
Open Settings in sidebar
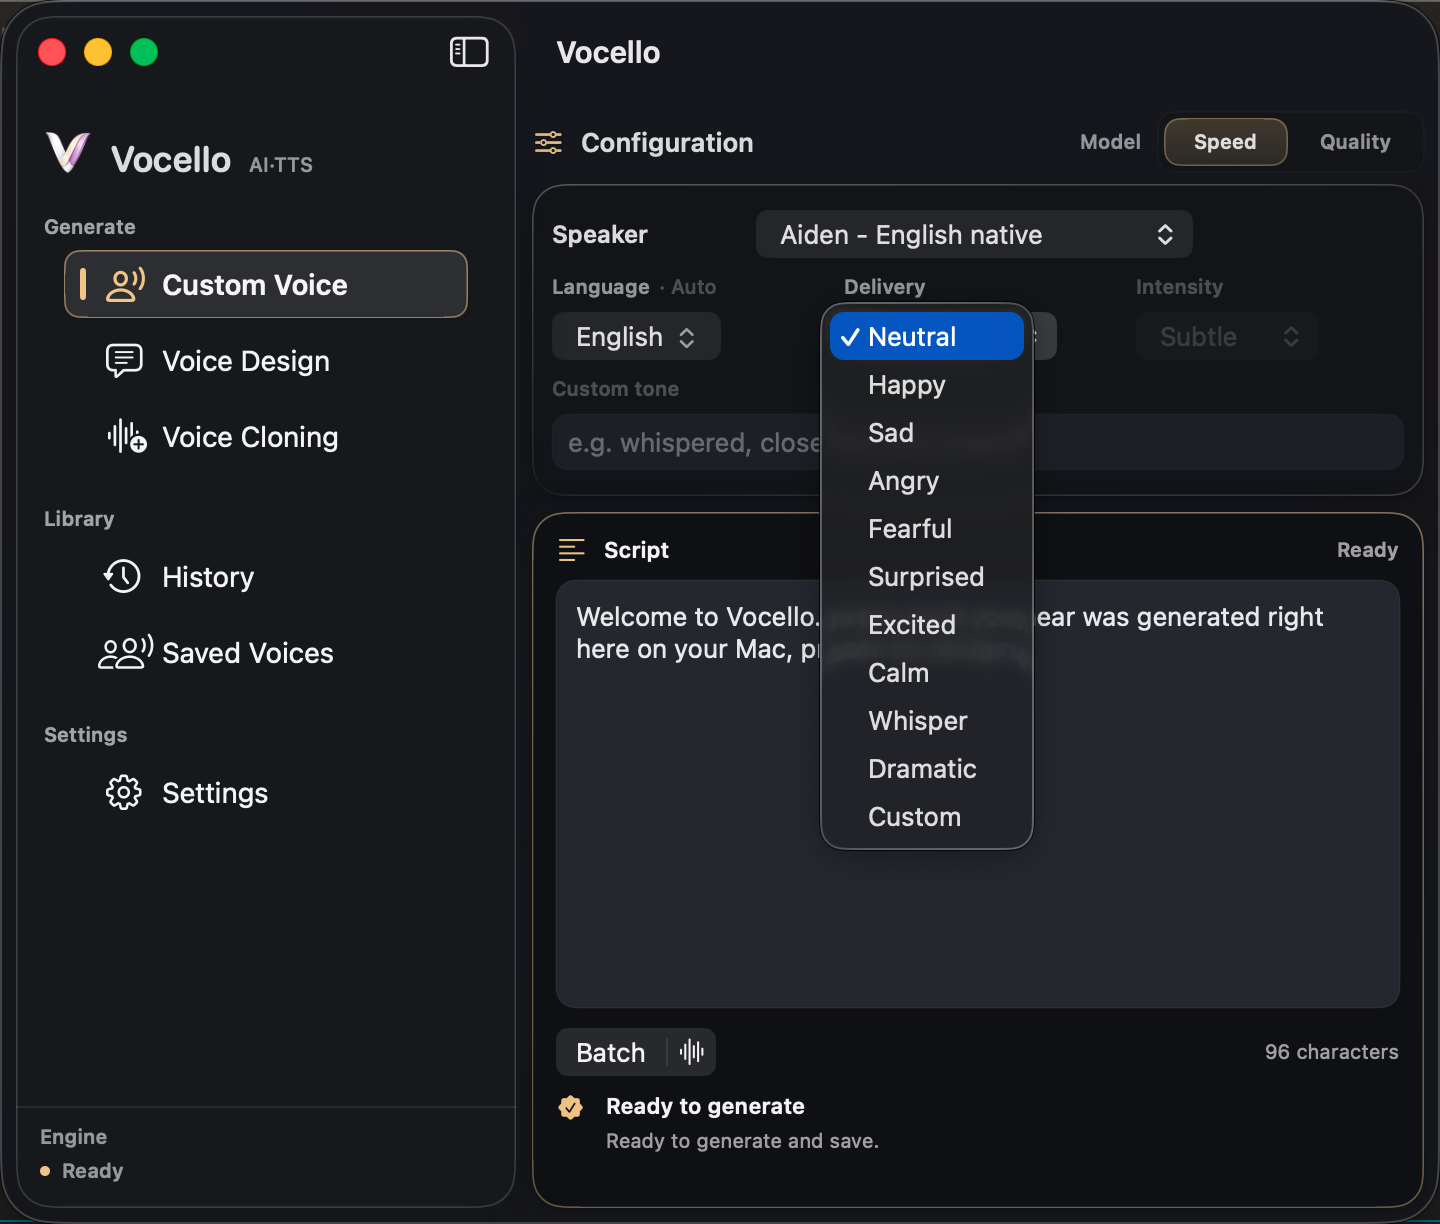[x=266, y=793]
